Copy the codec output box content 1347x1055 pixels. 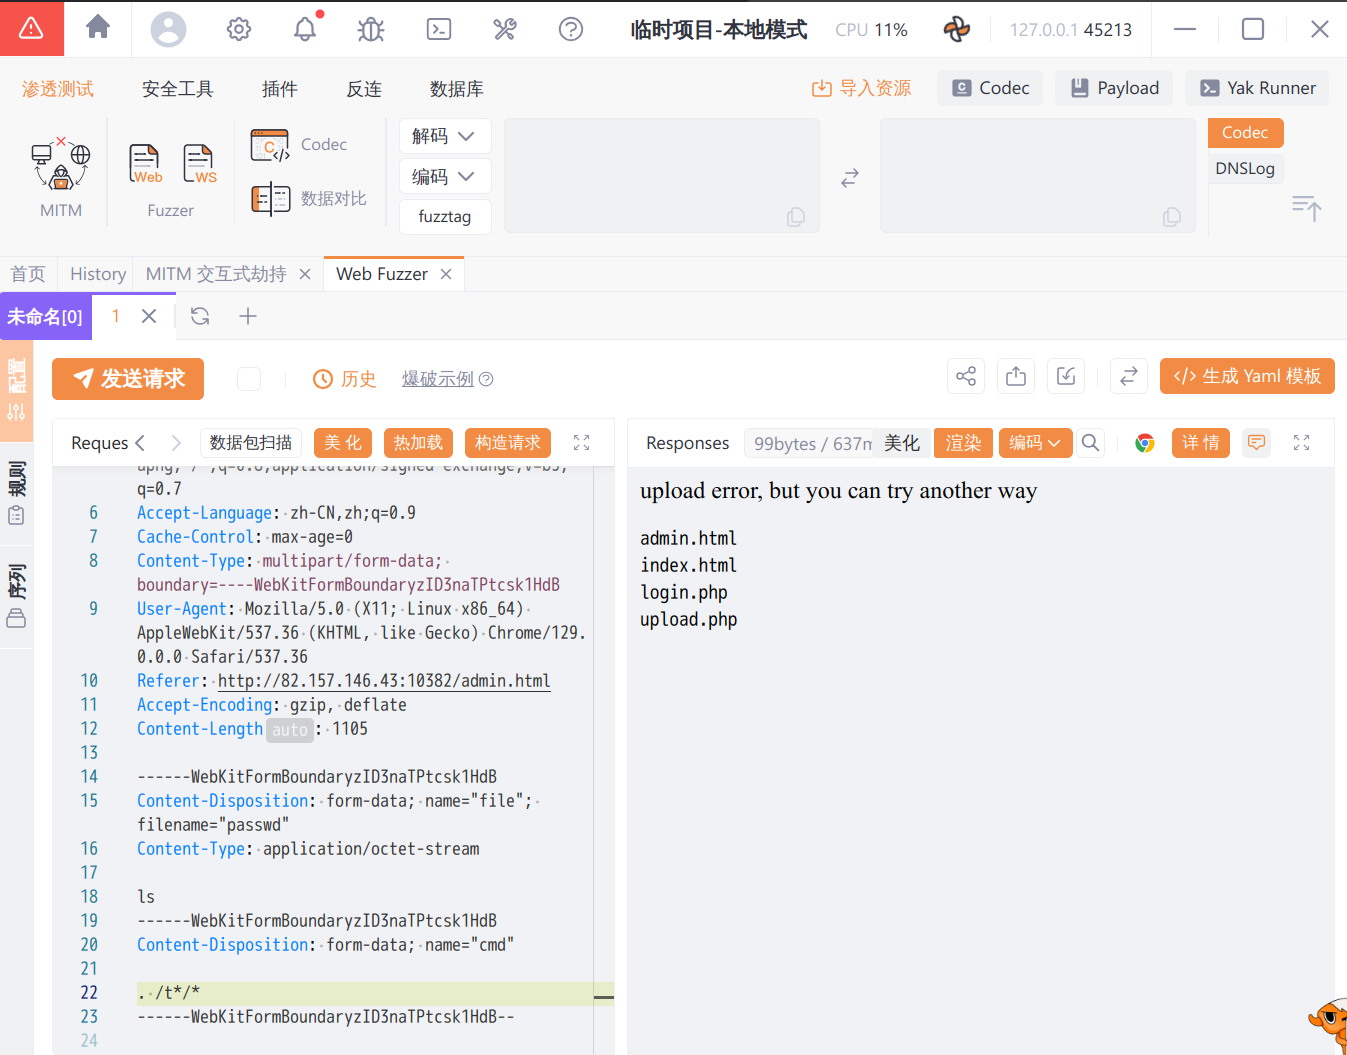pyautogui.click(x=1172, y=217)
